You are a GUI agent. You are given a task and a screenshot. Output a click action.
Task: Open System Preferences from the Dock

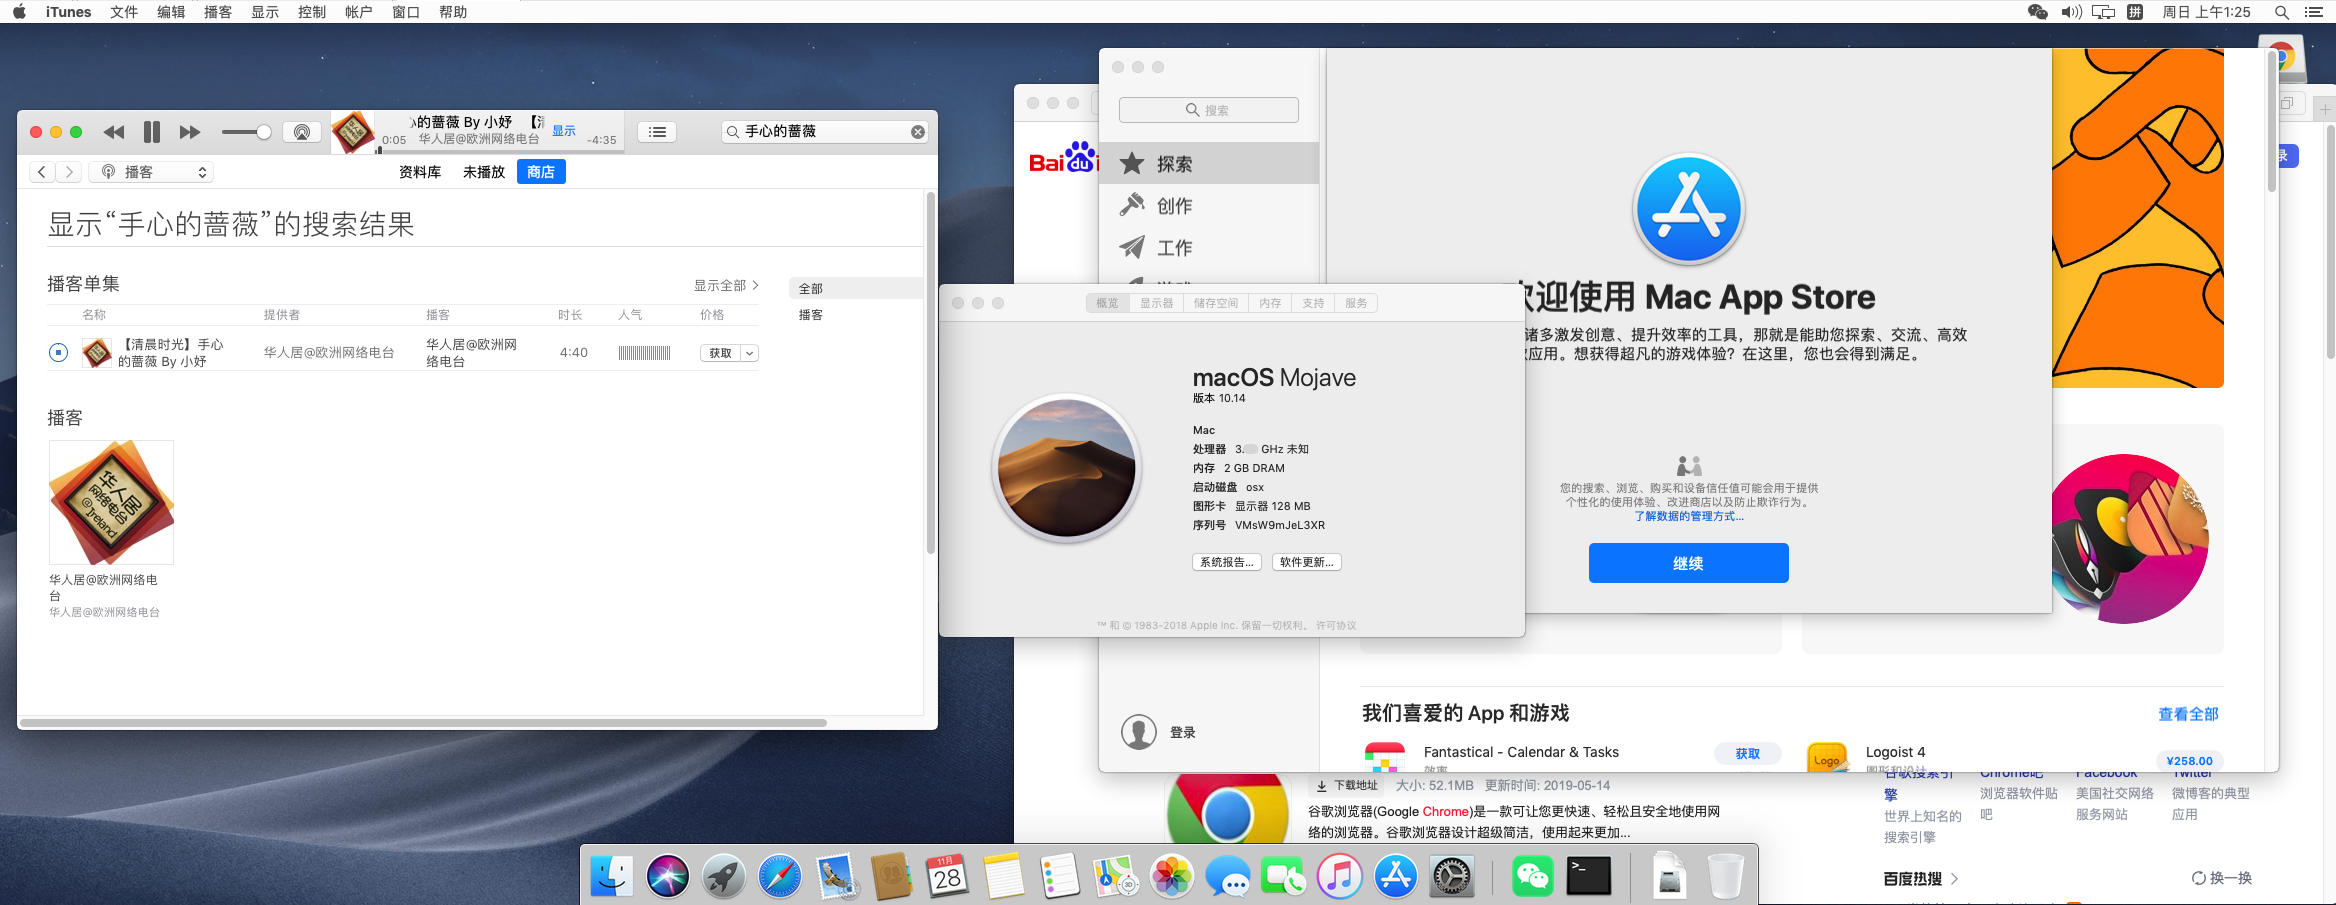(1451, 877)
